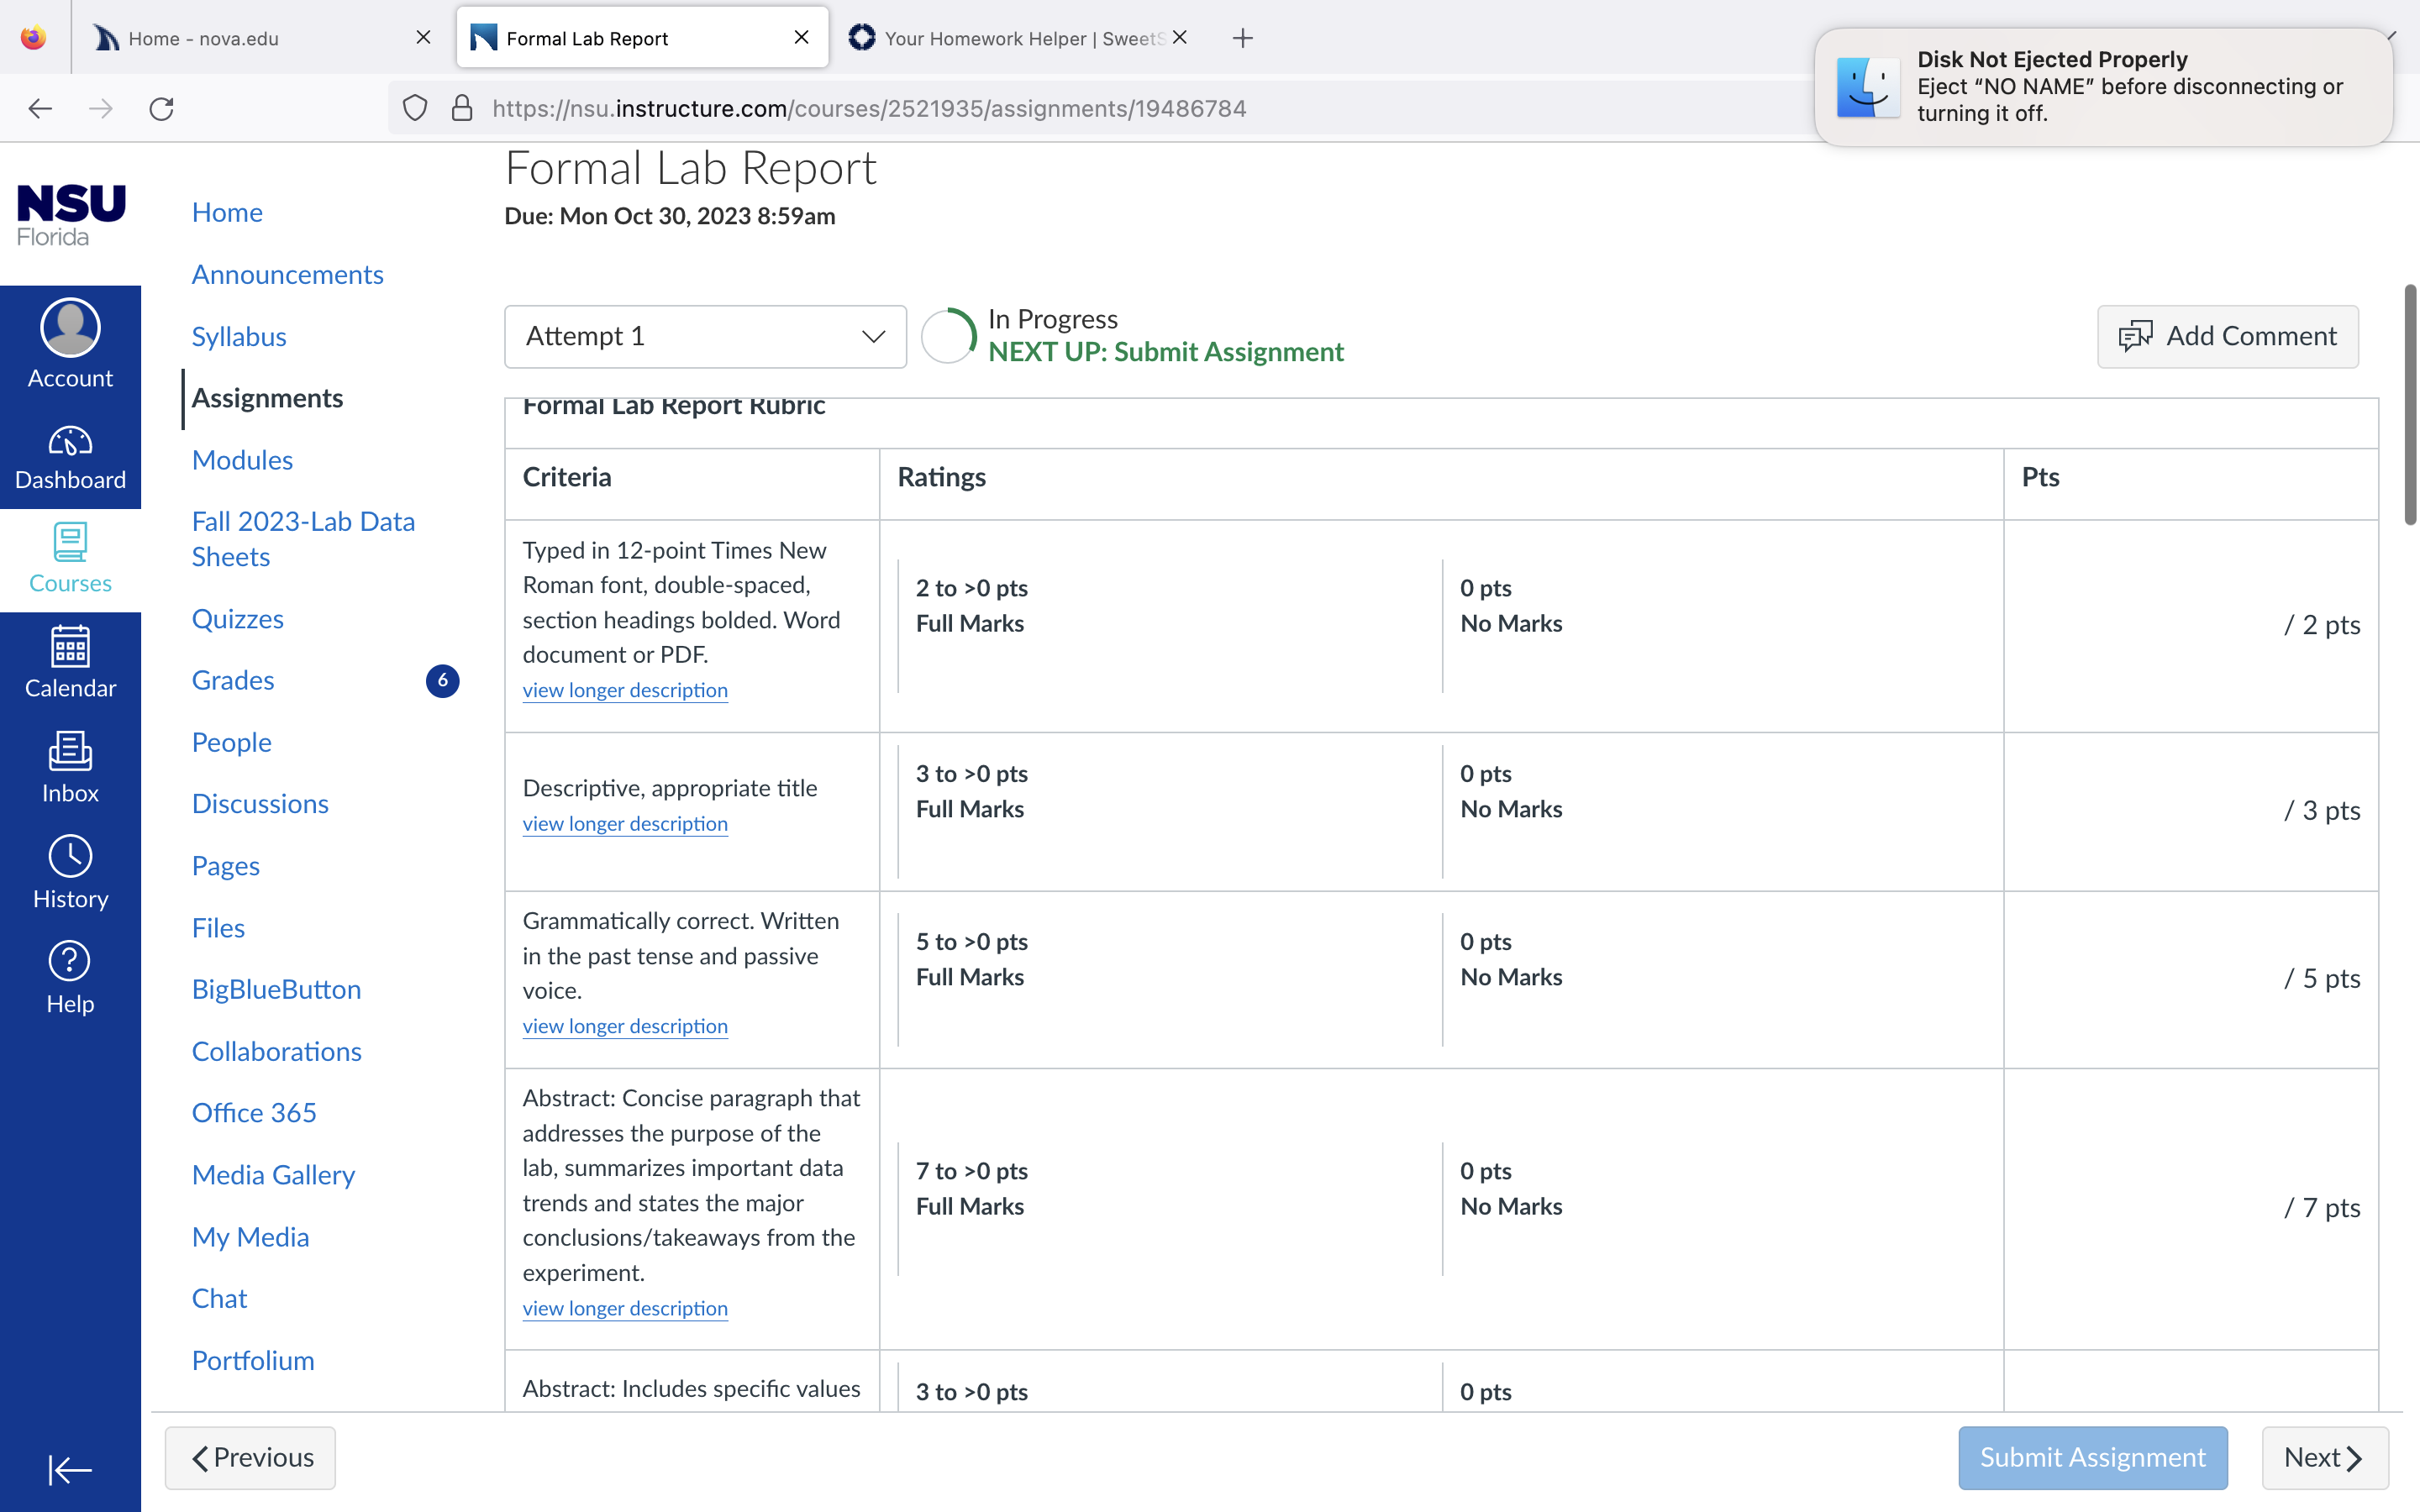Open the Inbox icon in global navigation
The image size is (2420, 1512).
click(x=70, y=751)
